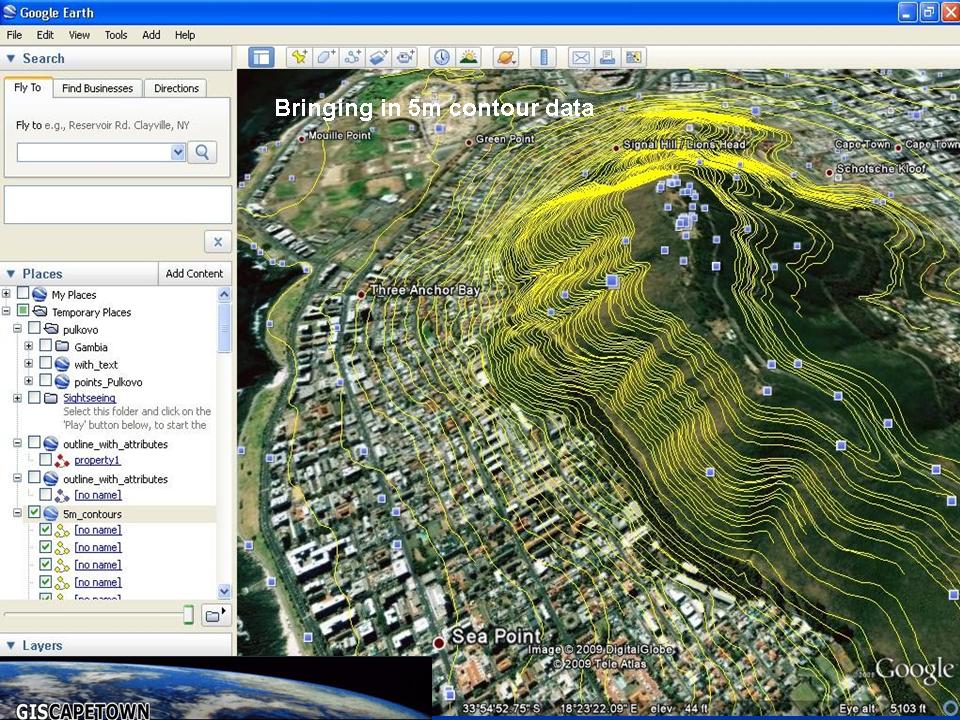Image resolution: width=960 pixels, height=720 pixels.
Task: Open View in Google Maps icon
Action: click(x=633, y=58)
